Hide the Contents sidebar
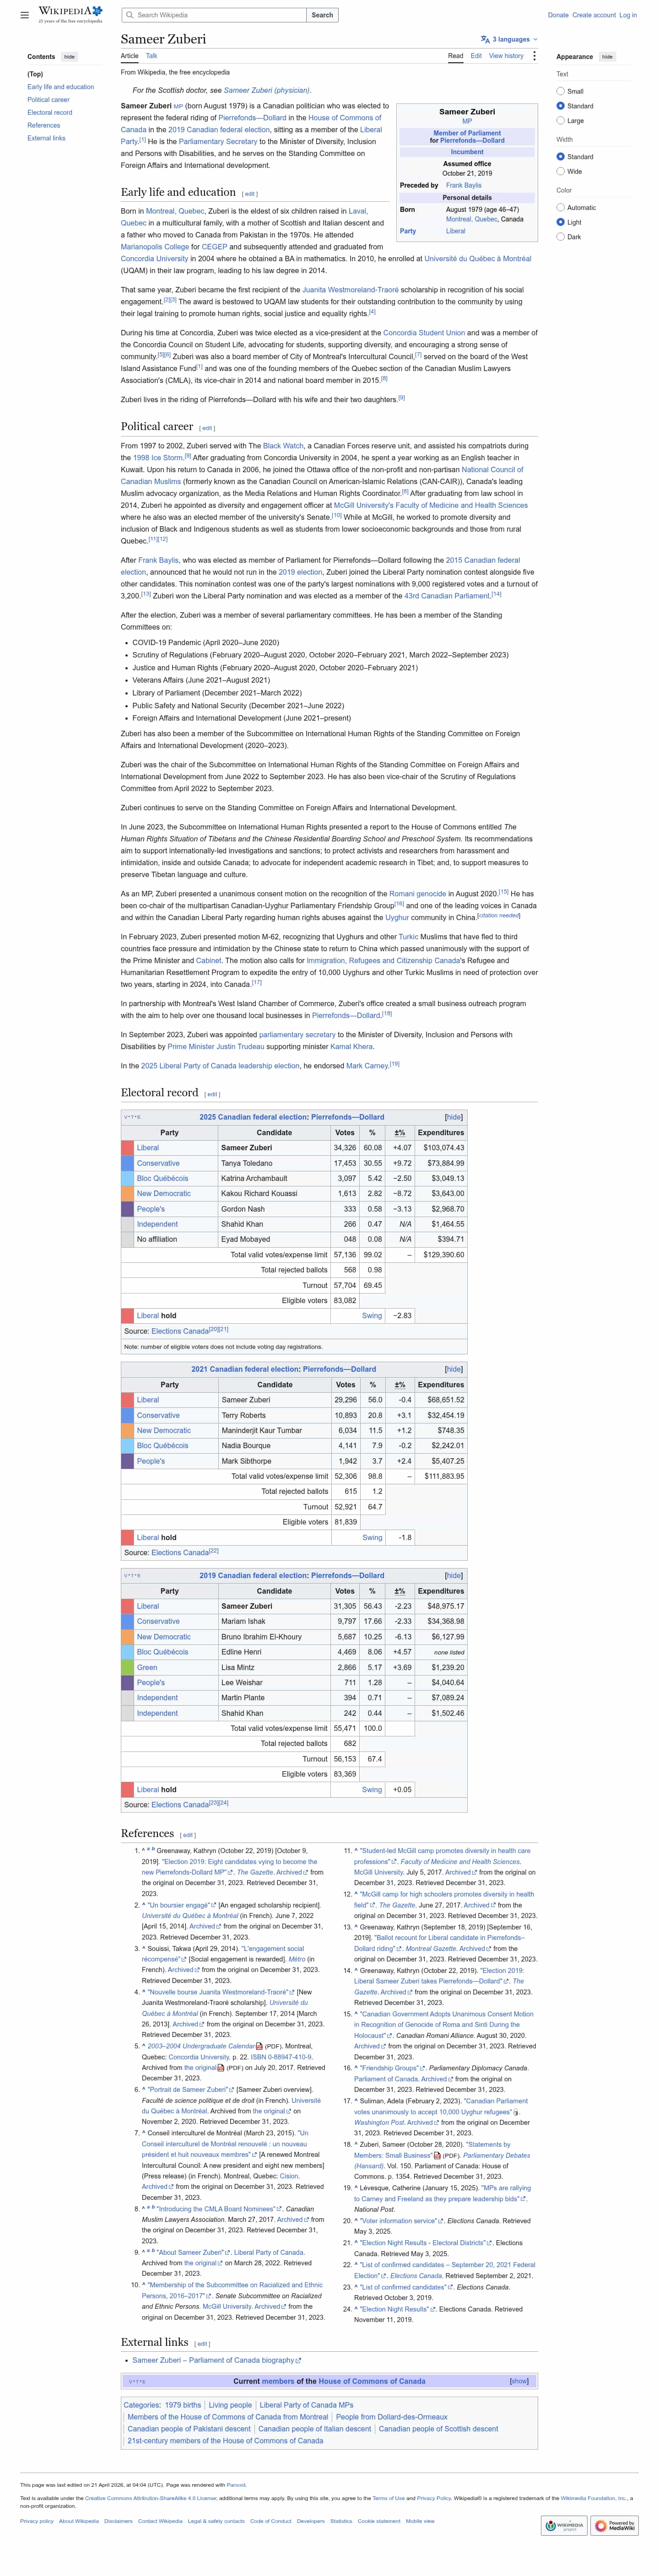This screenshot has width=659, height=2576. (69, 57)
